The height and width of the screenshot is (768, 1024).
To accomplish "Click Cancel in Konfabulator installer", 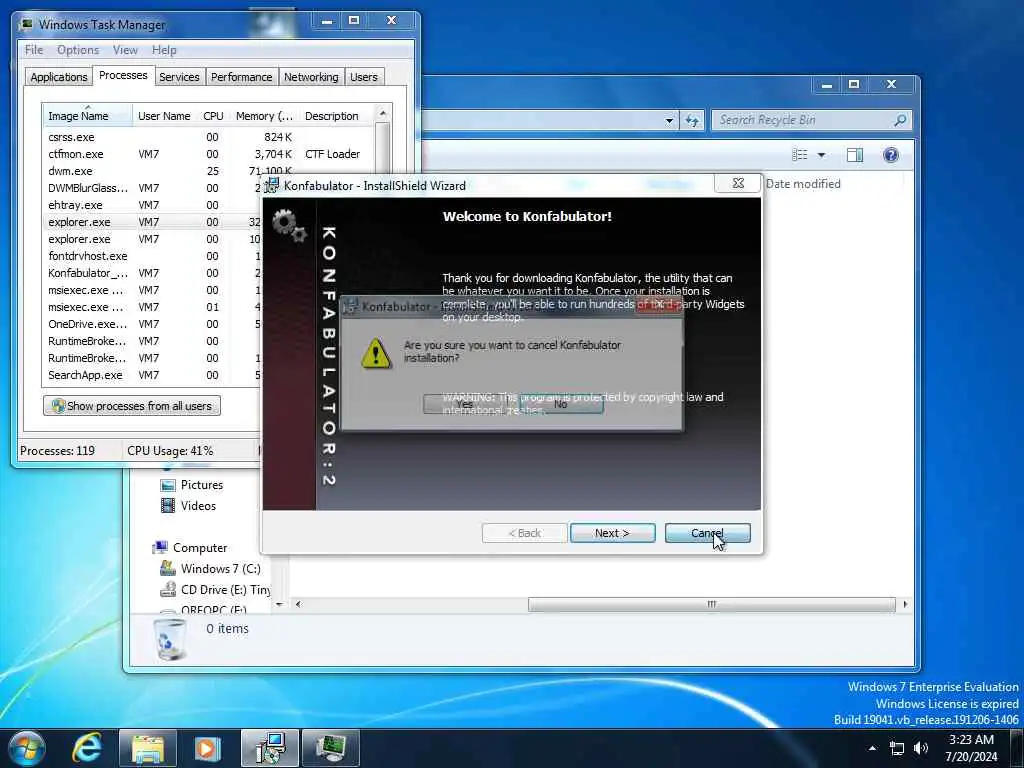I will 707,533.
